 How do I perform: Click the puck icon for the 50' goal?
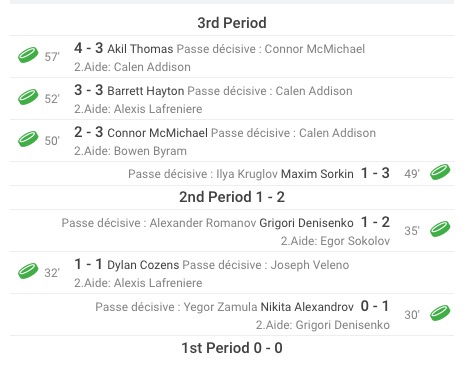[28, 139]
